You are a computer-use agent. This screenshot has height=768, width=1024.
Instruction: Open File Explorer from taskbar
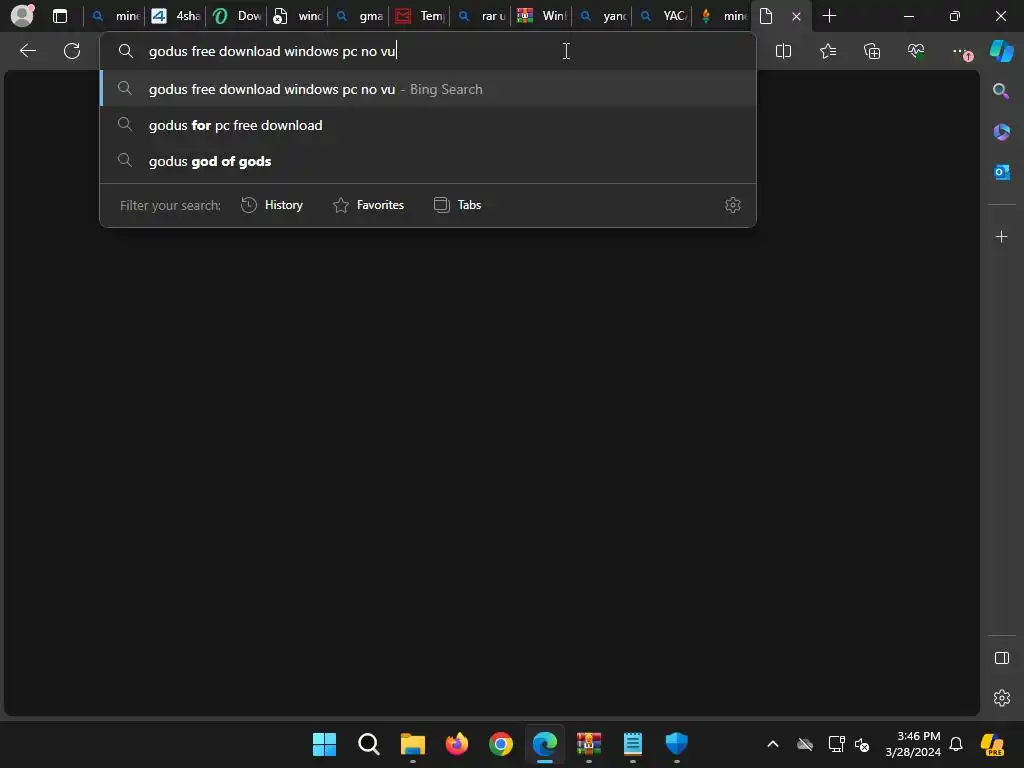[x=413, y=744]
